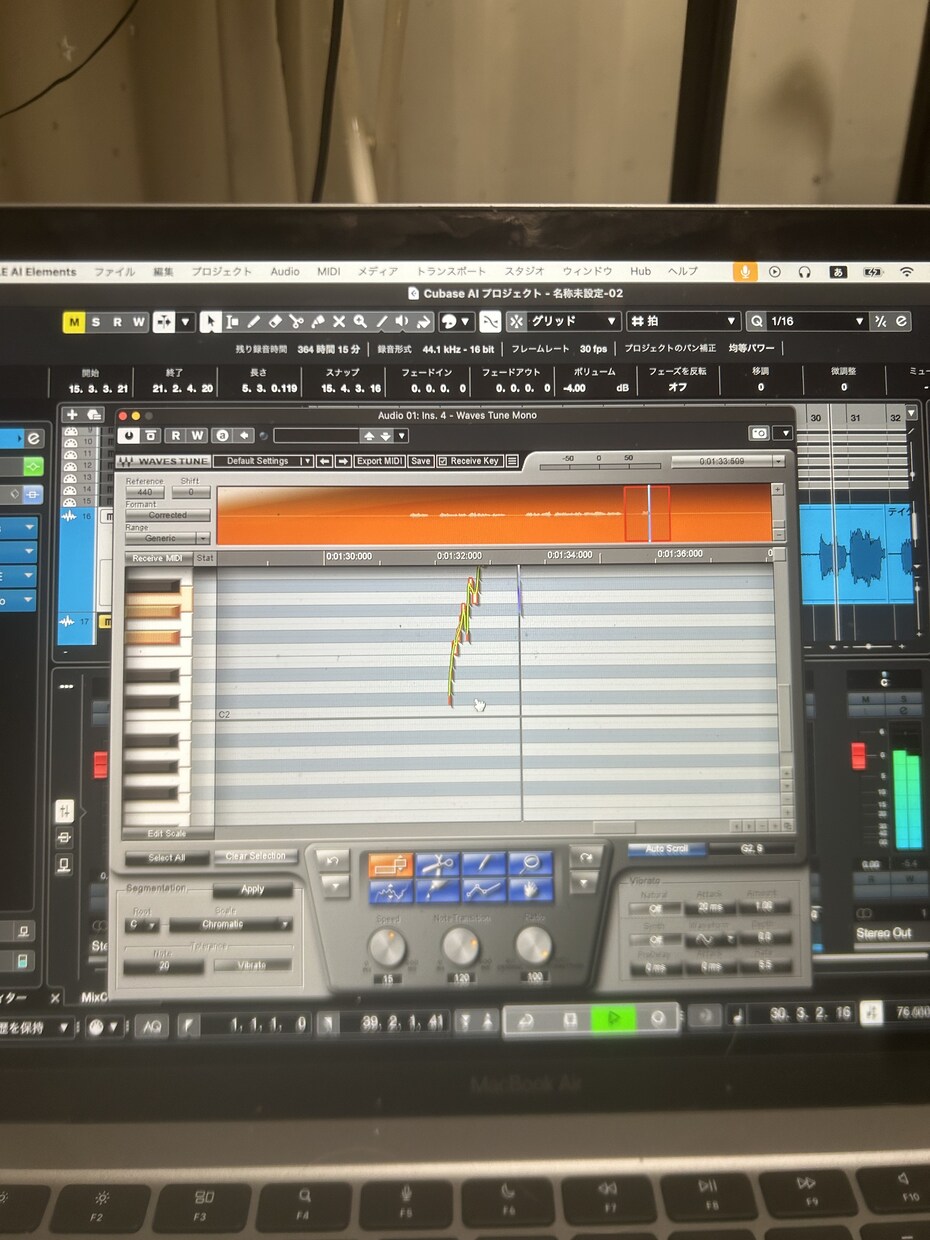This screenshot has width=930, height=1240.
Task: Toggle Snap on/off in Cubase toolbar
Action: coord(490,321)
